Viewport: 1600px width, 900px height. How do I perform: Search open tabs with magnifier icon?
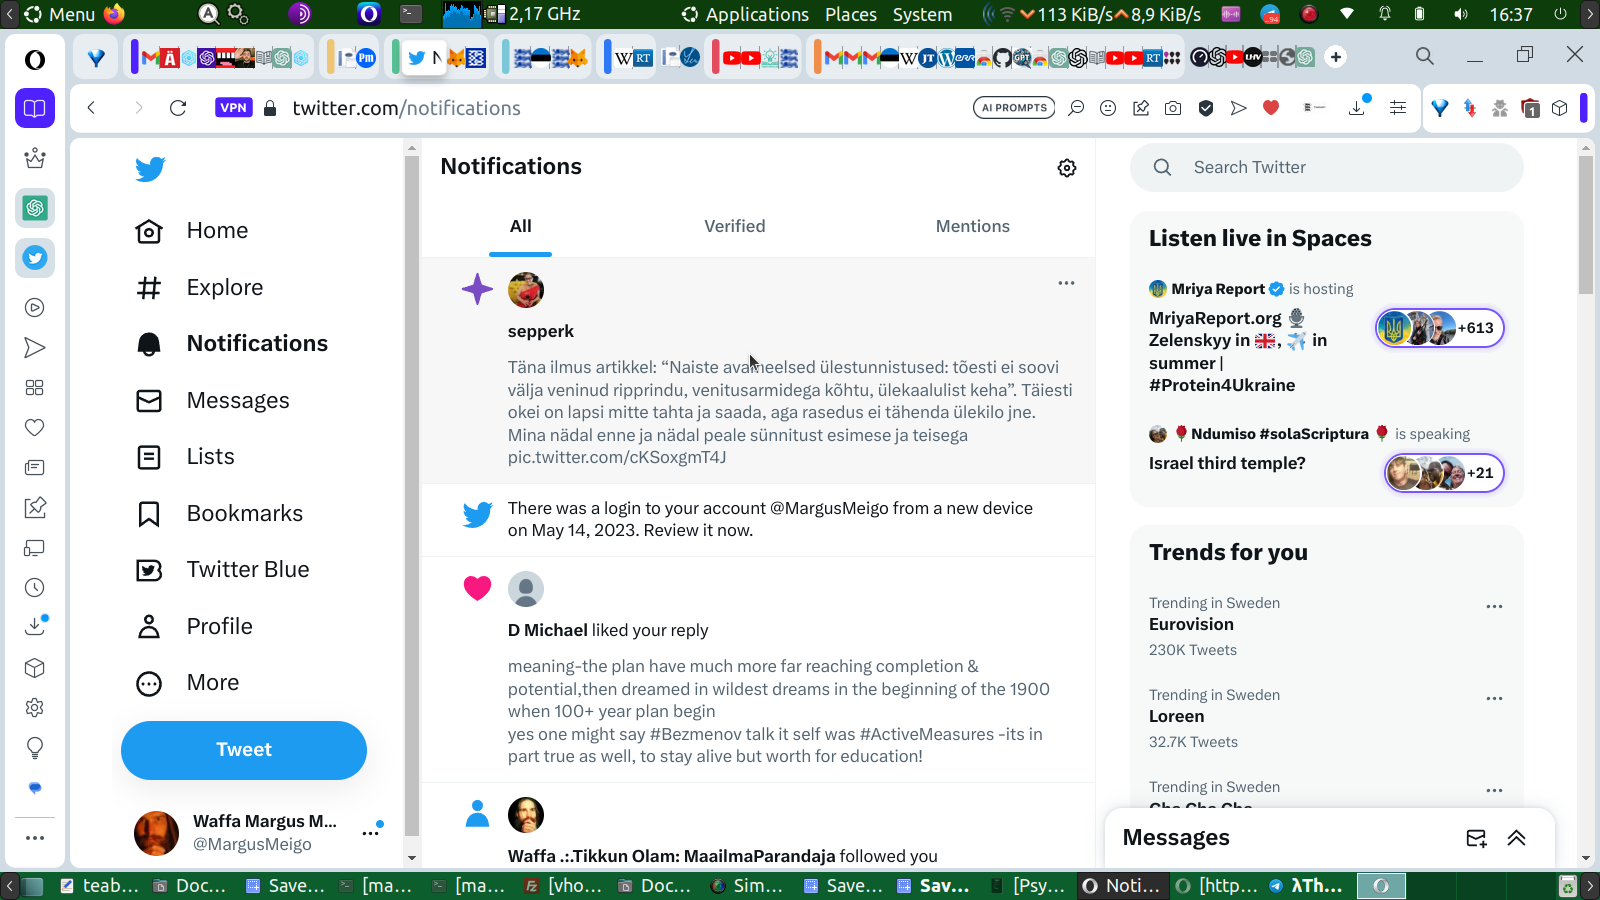(1425, 56)
